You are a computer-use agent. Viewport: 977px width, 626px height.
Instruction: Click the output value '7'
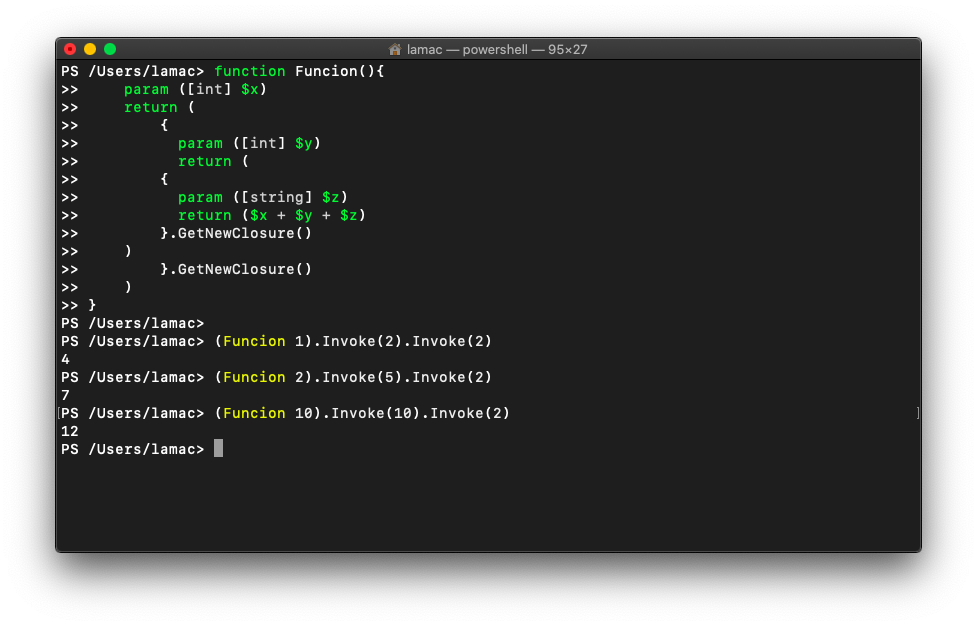[x=65, y=396]
